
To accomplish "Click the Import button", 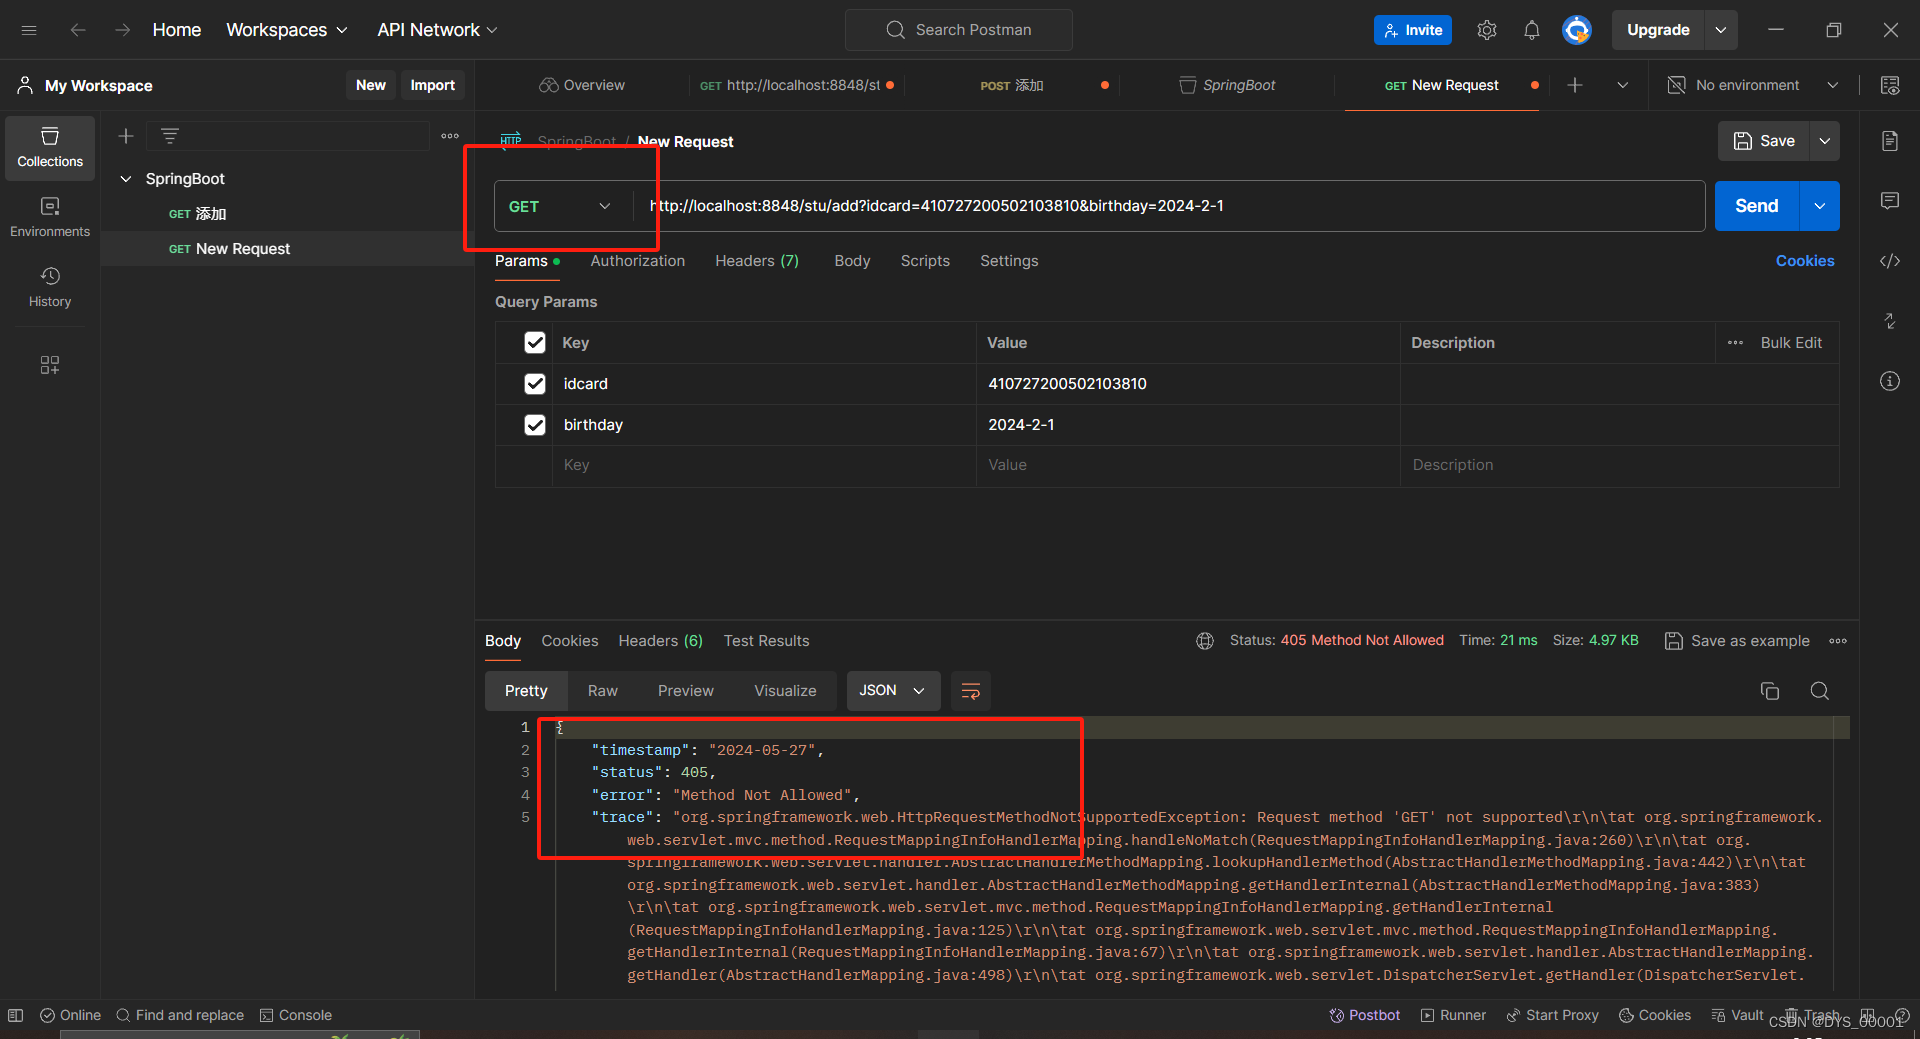I will [433, 85].
